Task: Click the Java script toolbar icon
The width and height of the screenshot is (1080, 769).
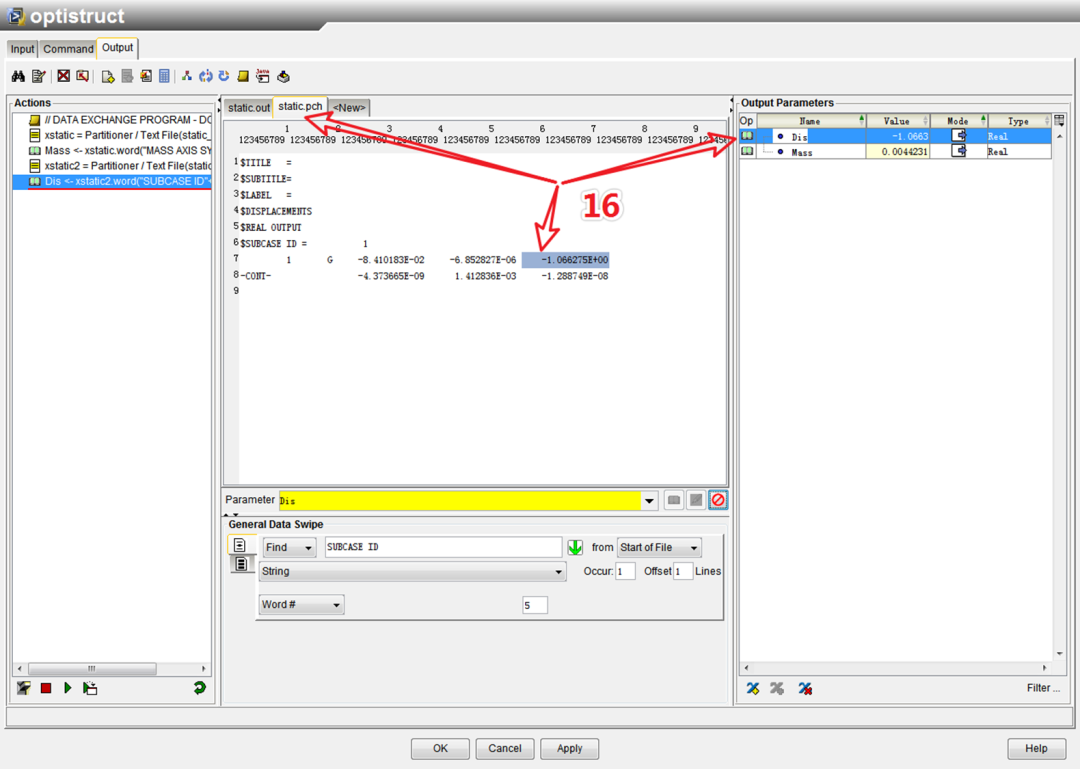Action: [x=262, y=76]
